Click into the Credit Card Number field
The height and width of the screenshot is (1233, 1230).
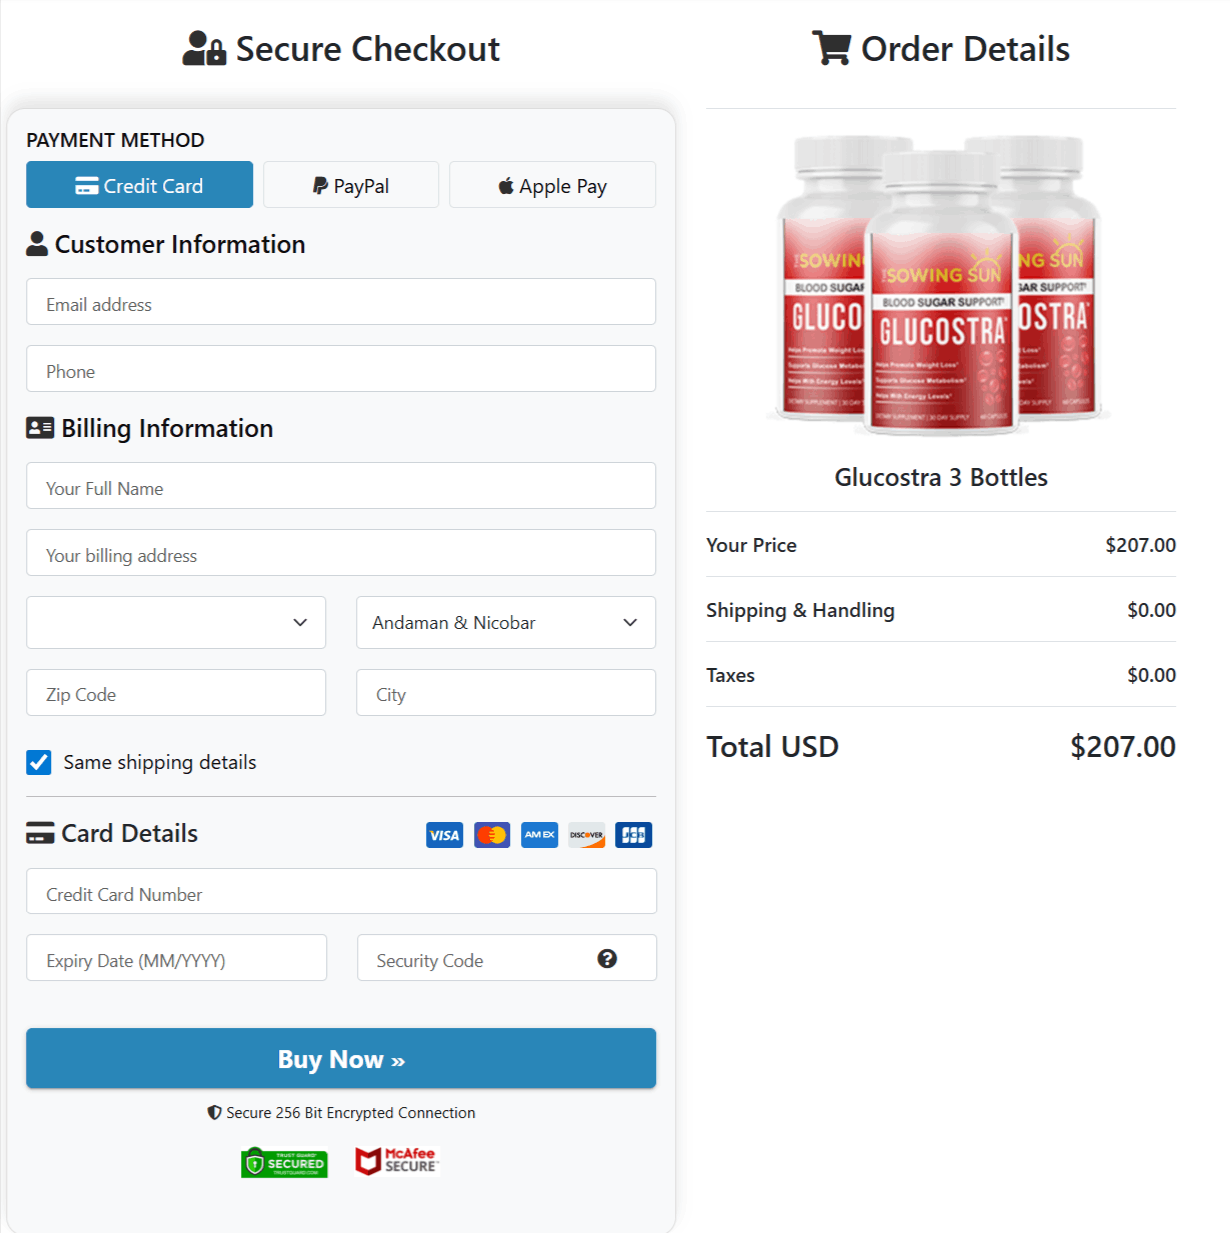(341, 893)
